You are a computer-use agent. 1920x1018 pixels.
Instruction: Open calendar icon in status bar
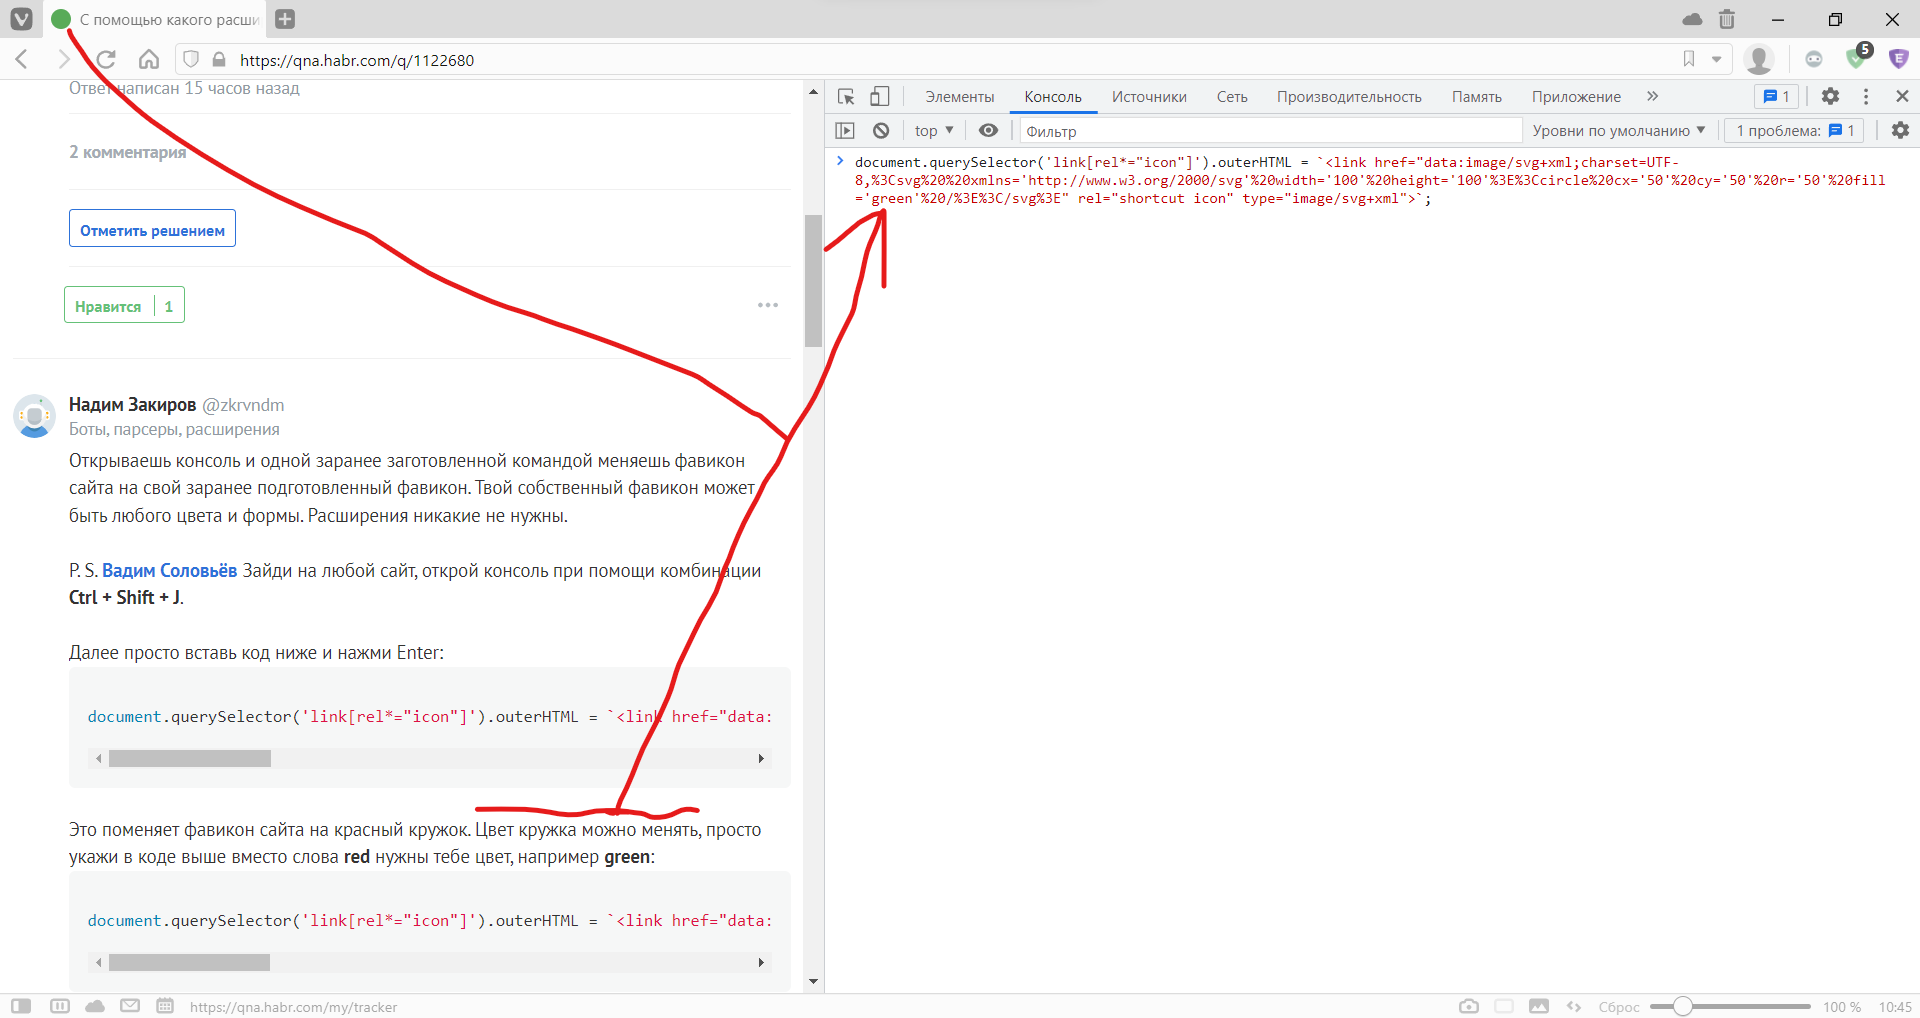165,1006
